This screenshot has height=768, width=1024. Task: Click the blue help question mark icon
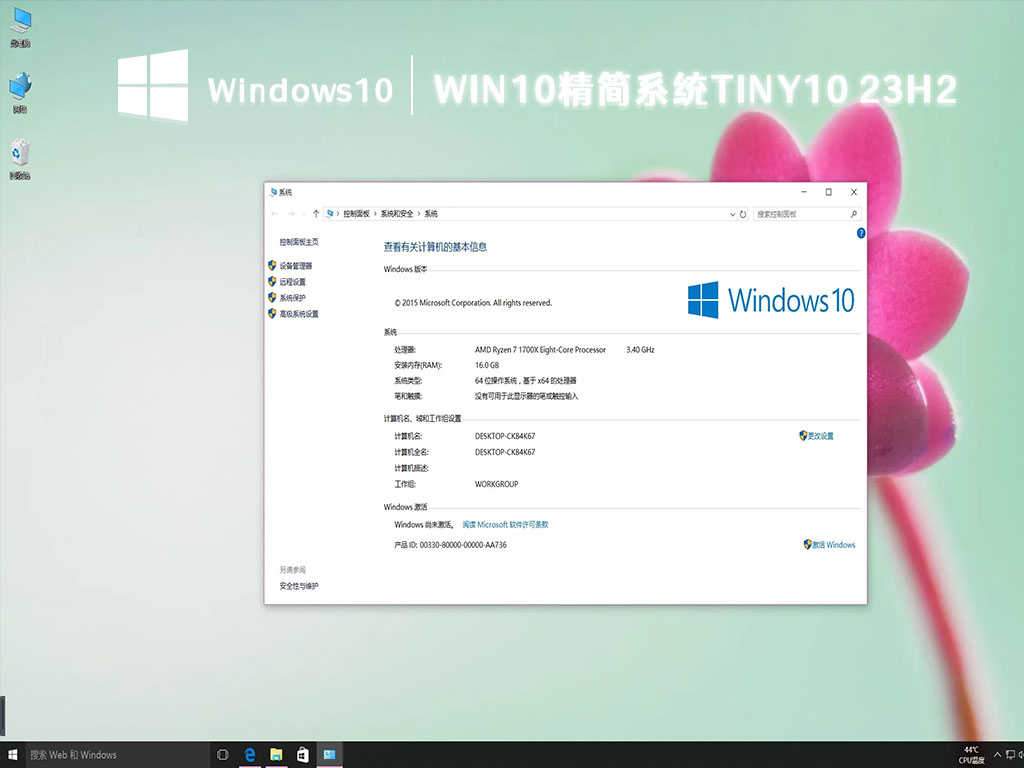(x=862, y=233)
